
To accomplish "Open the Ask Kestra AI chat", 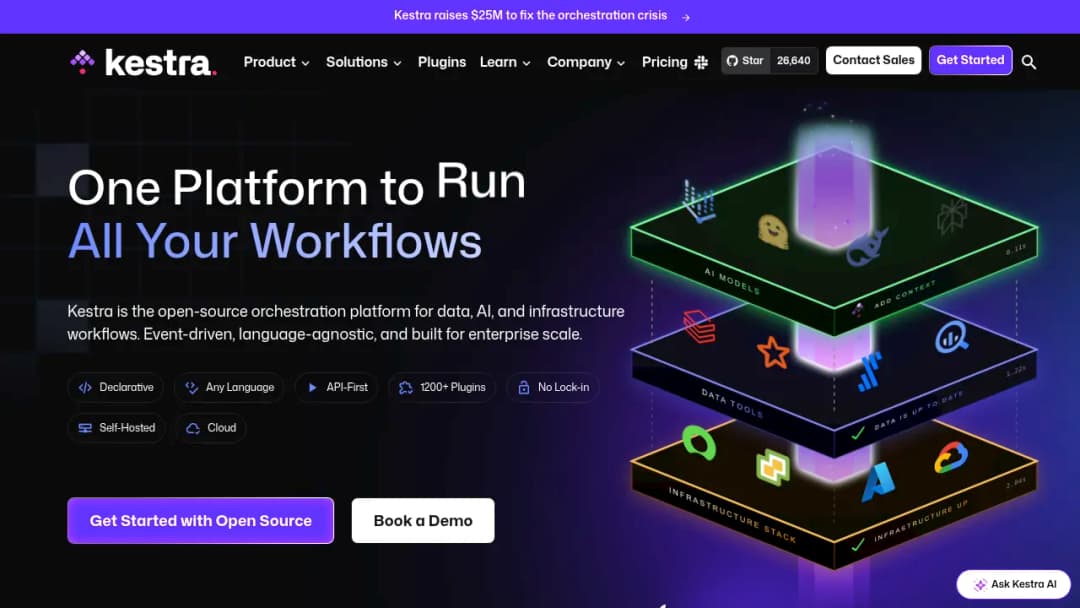I will [1014, 585].
